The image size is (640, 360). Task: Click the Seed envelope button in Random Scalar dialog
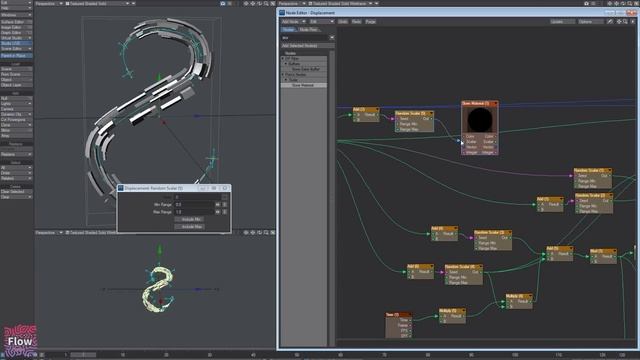click(224, 197)
